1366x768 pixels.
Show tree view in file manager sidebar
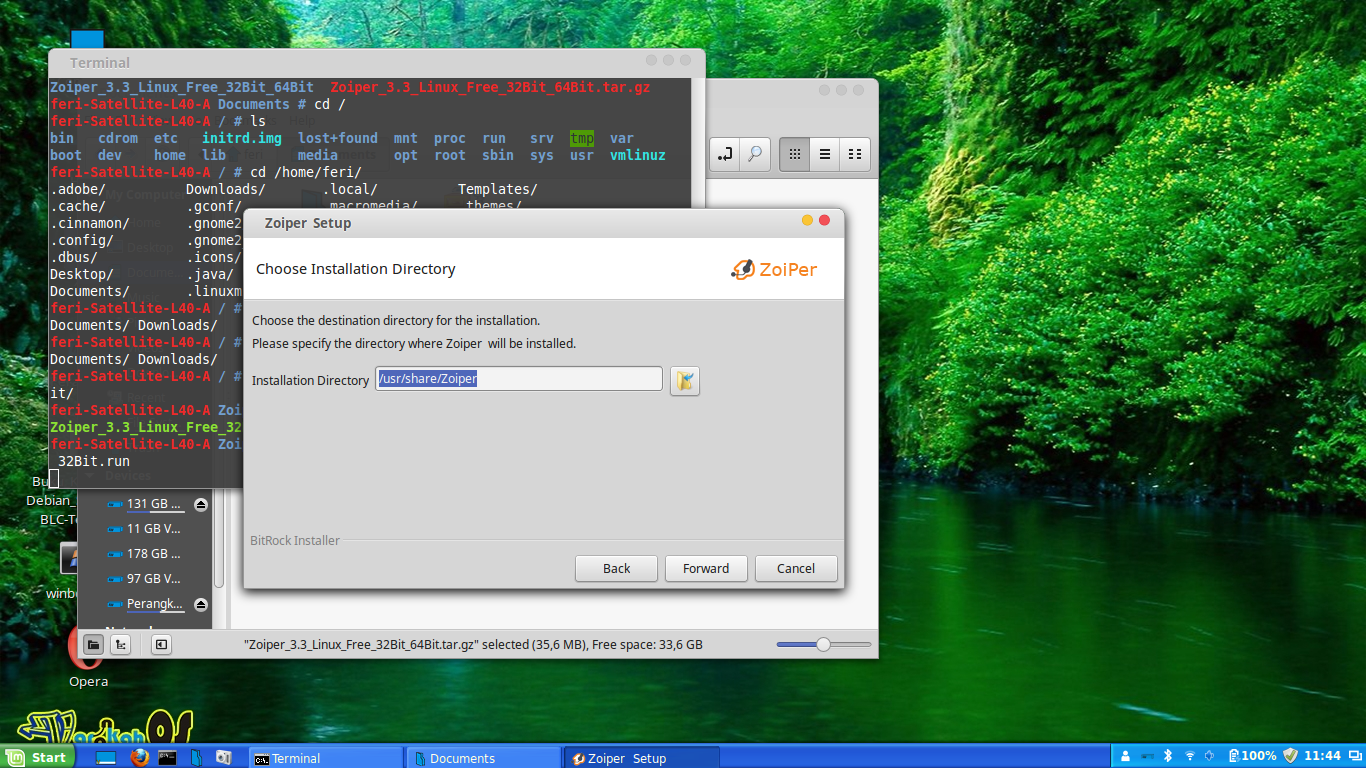click(120, 645)
